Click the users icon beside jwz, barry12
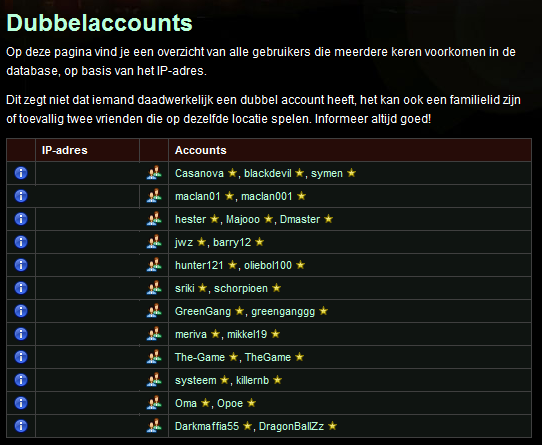 (154, 242)
